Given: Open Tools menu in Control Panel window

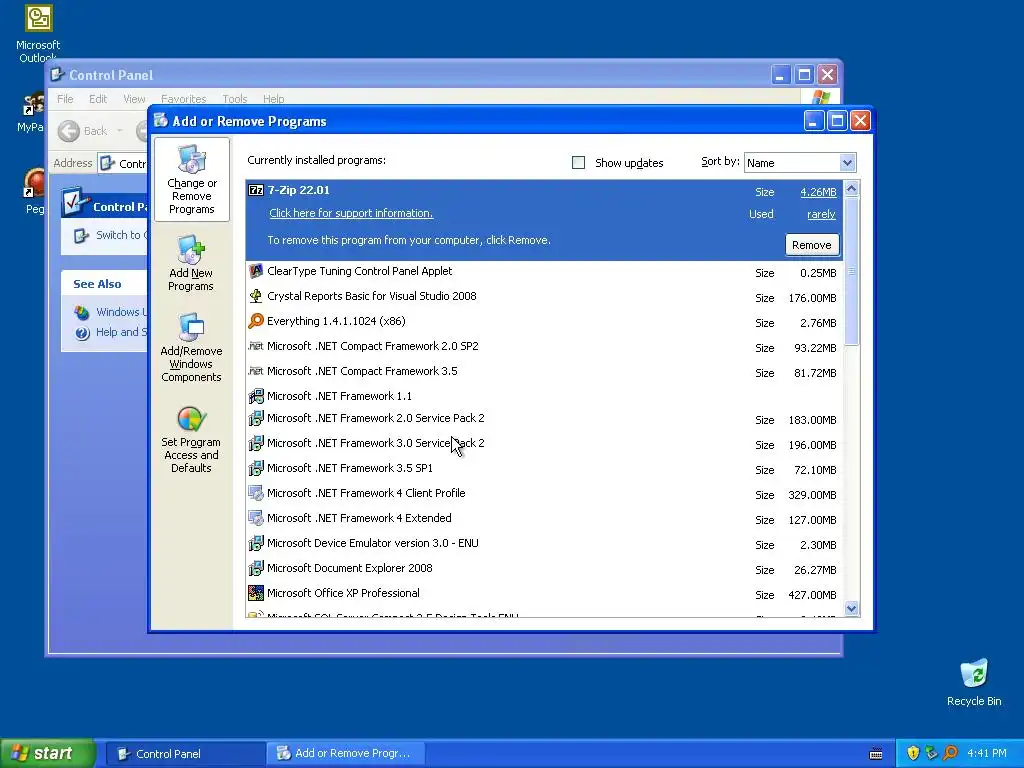Looking at the screenshot, I should pyautogui.click(x=234, y=99).
